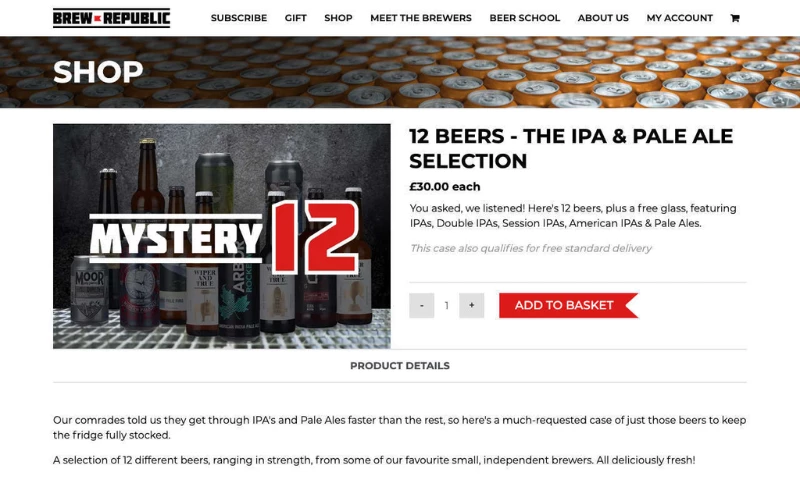Click the Mystery 12 product image
This screenshot has width=800, height=480.
point(222,236)
